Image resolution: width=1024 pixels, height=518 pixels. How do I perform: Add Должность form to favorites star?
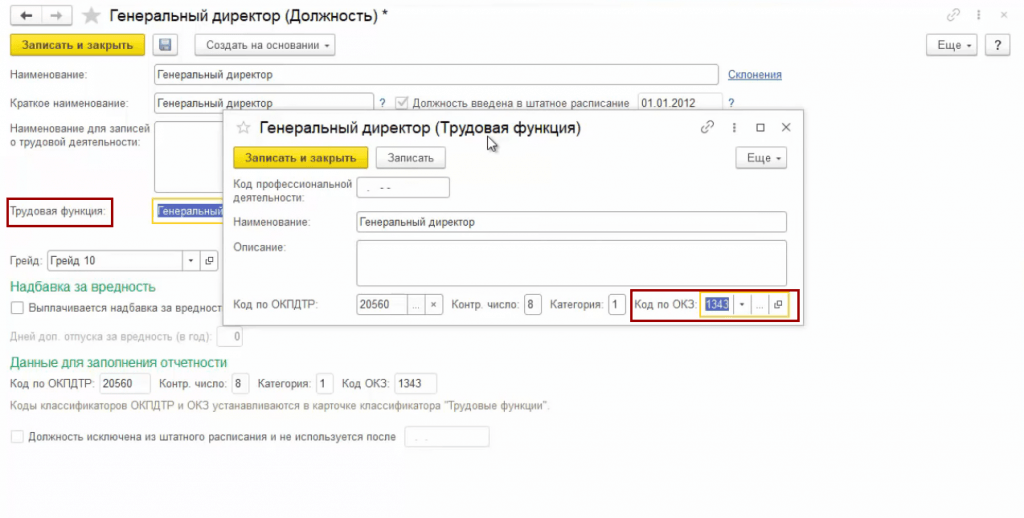(x=91, y=16)
